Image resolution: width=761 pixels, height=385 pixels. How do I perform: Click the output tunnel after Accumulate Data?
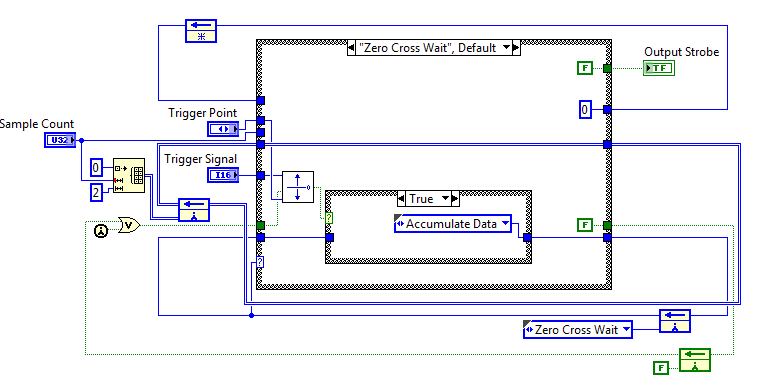click(528, 237)
